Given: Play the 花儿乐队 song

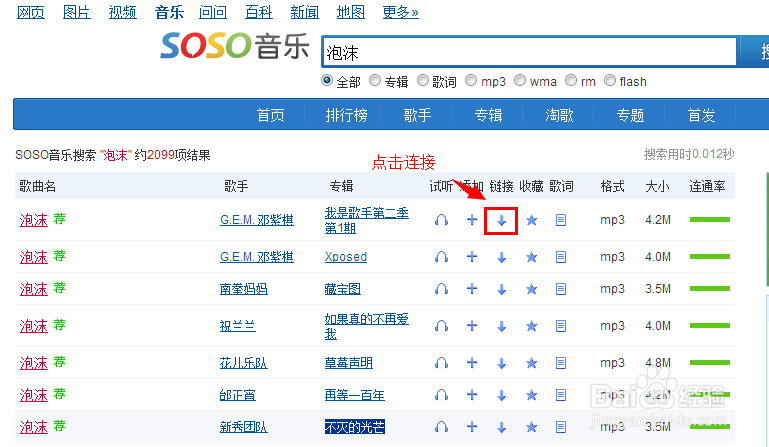Looking at the screenshot, I should [441, 363].
